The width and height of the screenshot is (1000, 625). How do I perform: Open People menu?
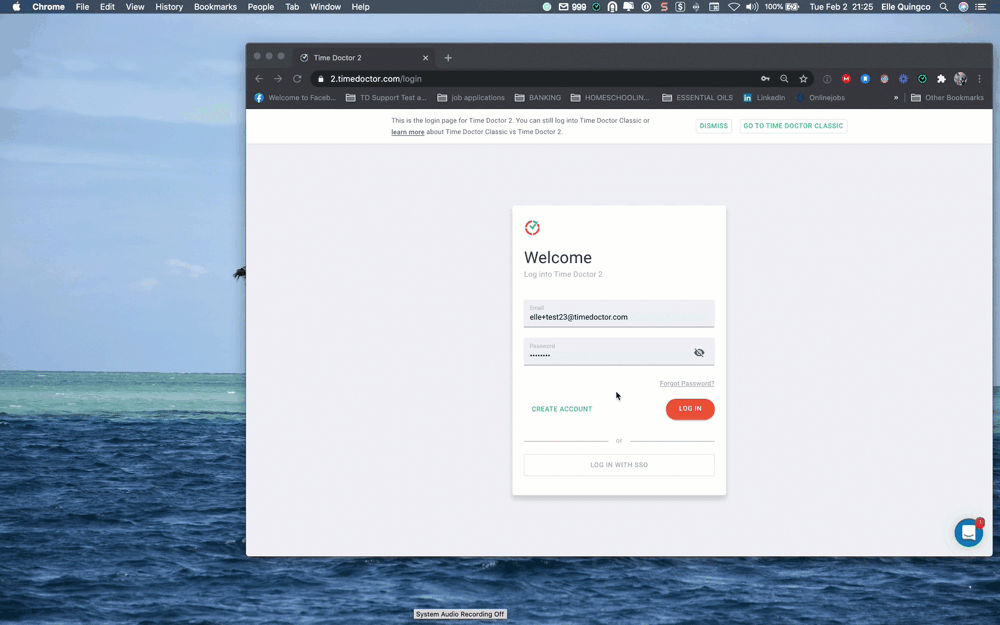click(x=261, y=7)
